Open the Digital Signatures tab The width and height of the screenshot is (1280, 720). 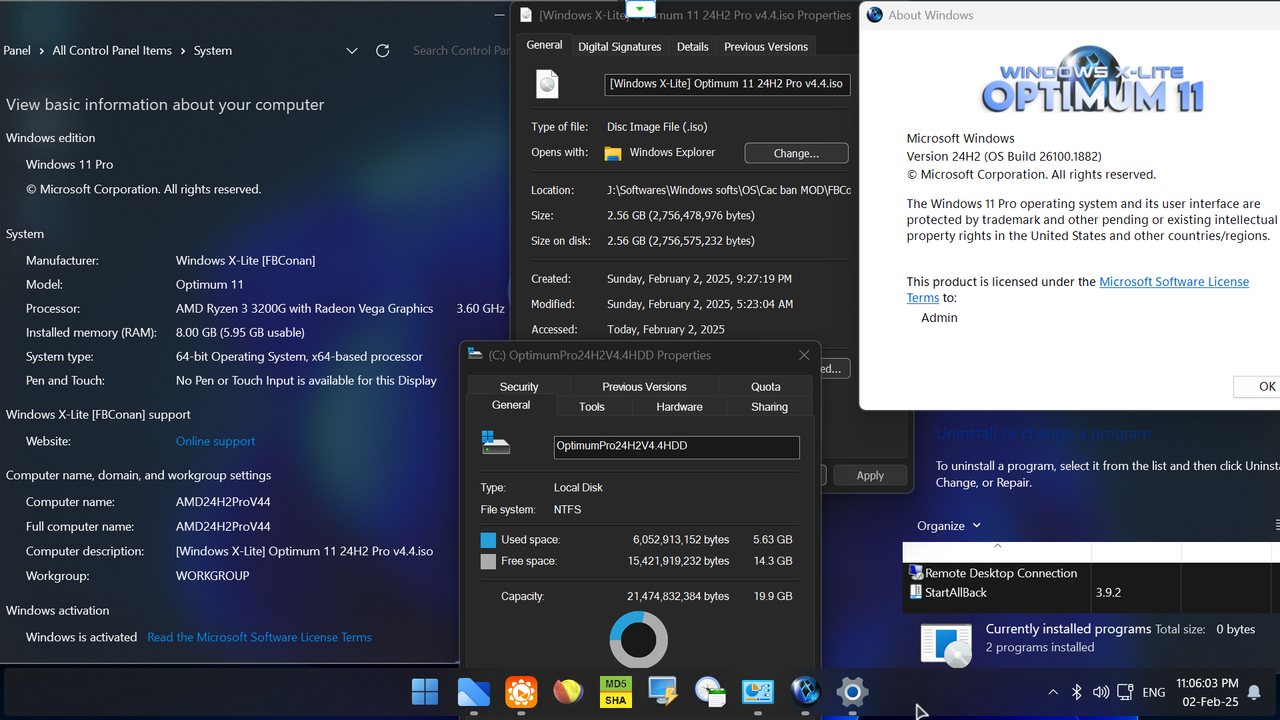618,45
